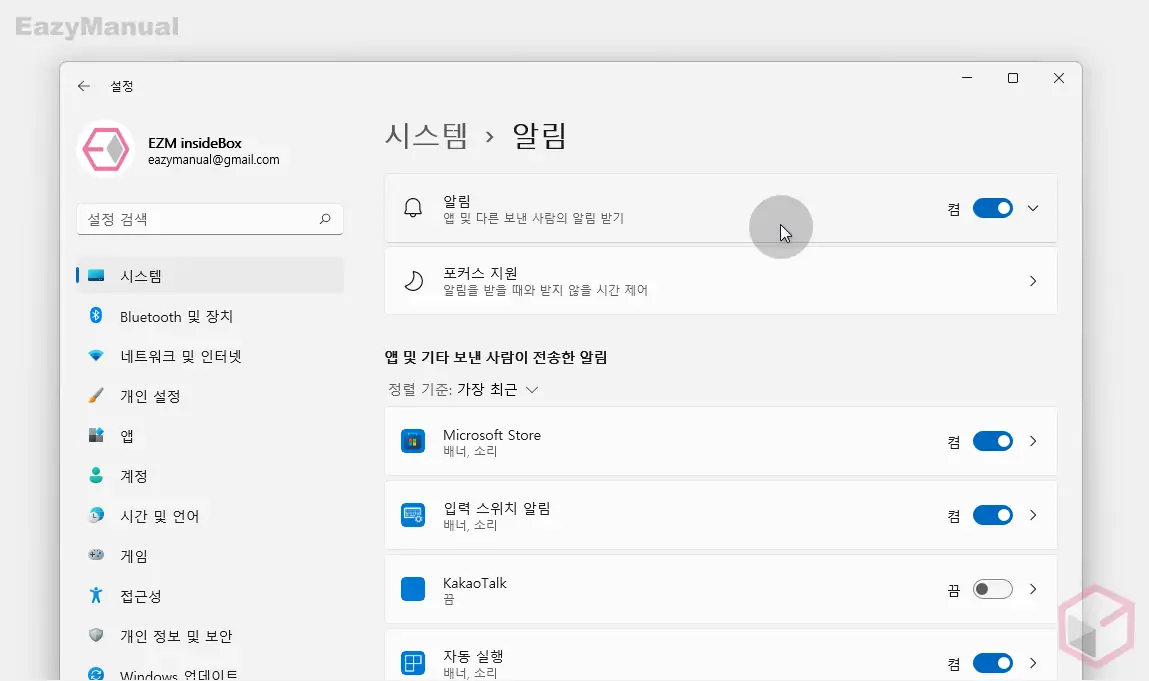Turn off the main 알림 toggle
Viewport: 1149px width, 681px height.
[x=993, y=208]
